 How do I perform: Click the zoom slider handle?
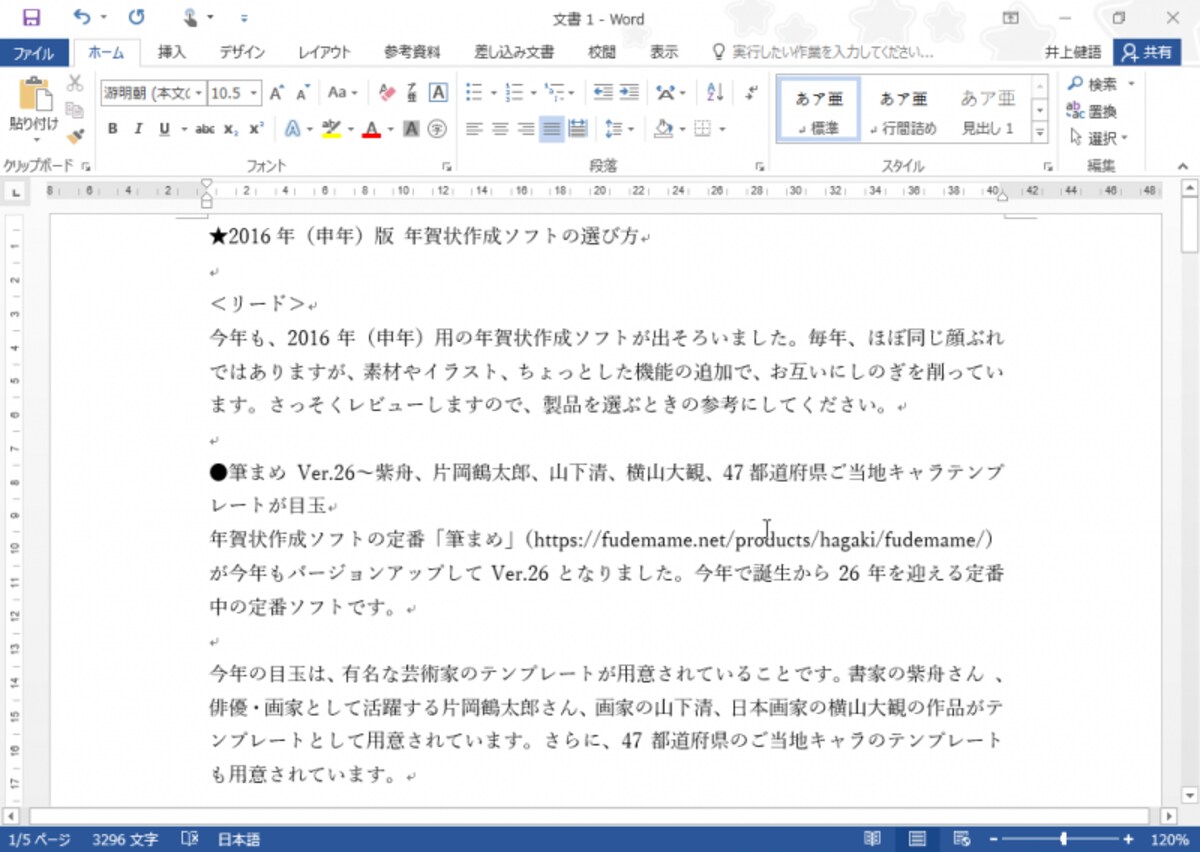coord(1063,839)
